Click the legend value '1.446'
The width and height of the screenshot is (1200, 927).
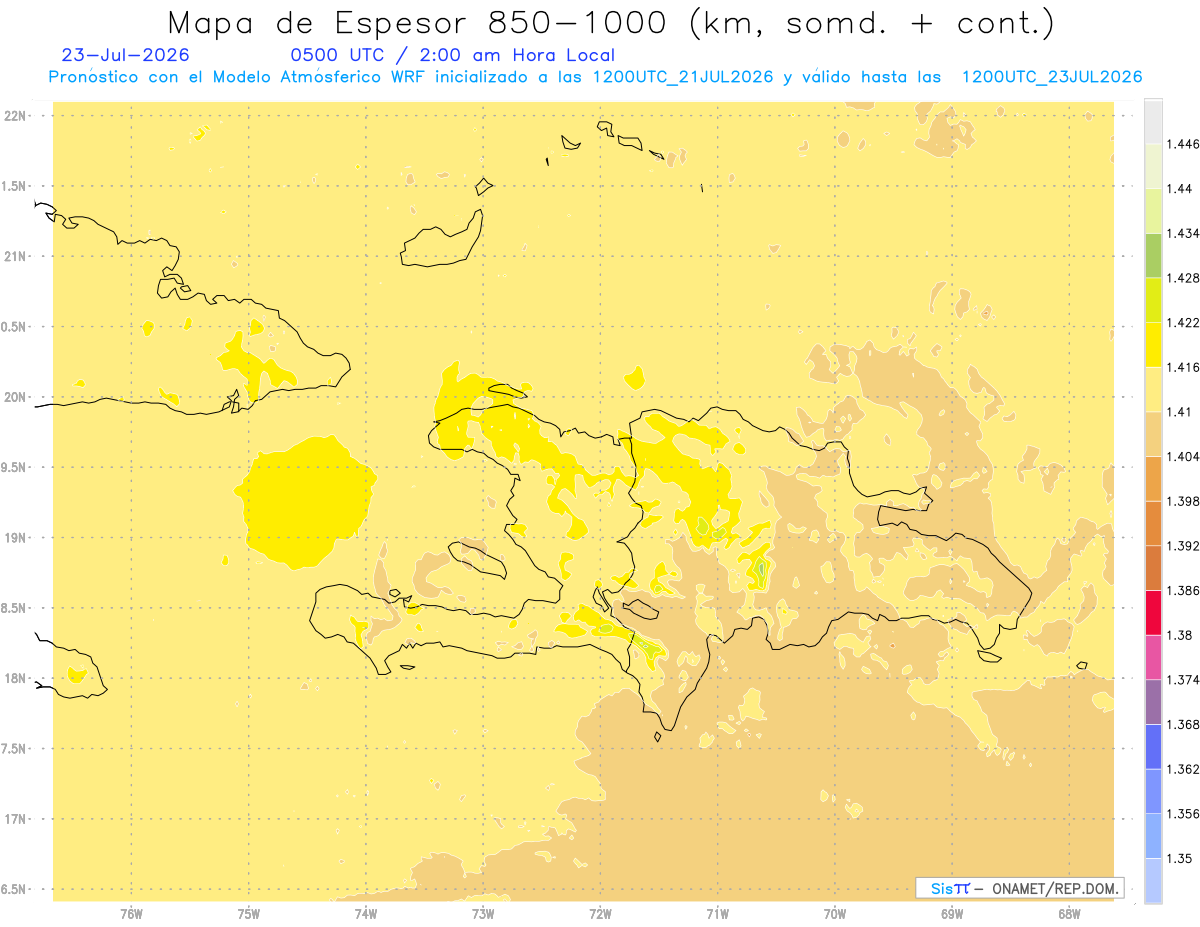1182,144
